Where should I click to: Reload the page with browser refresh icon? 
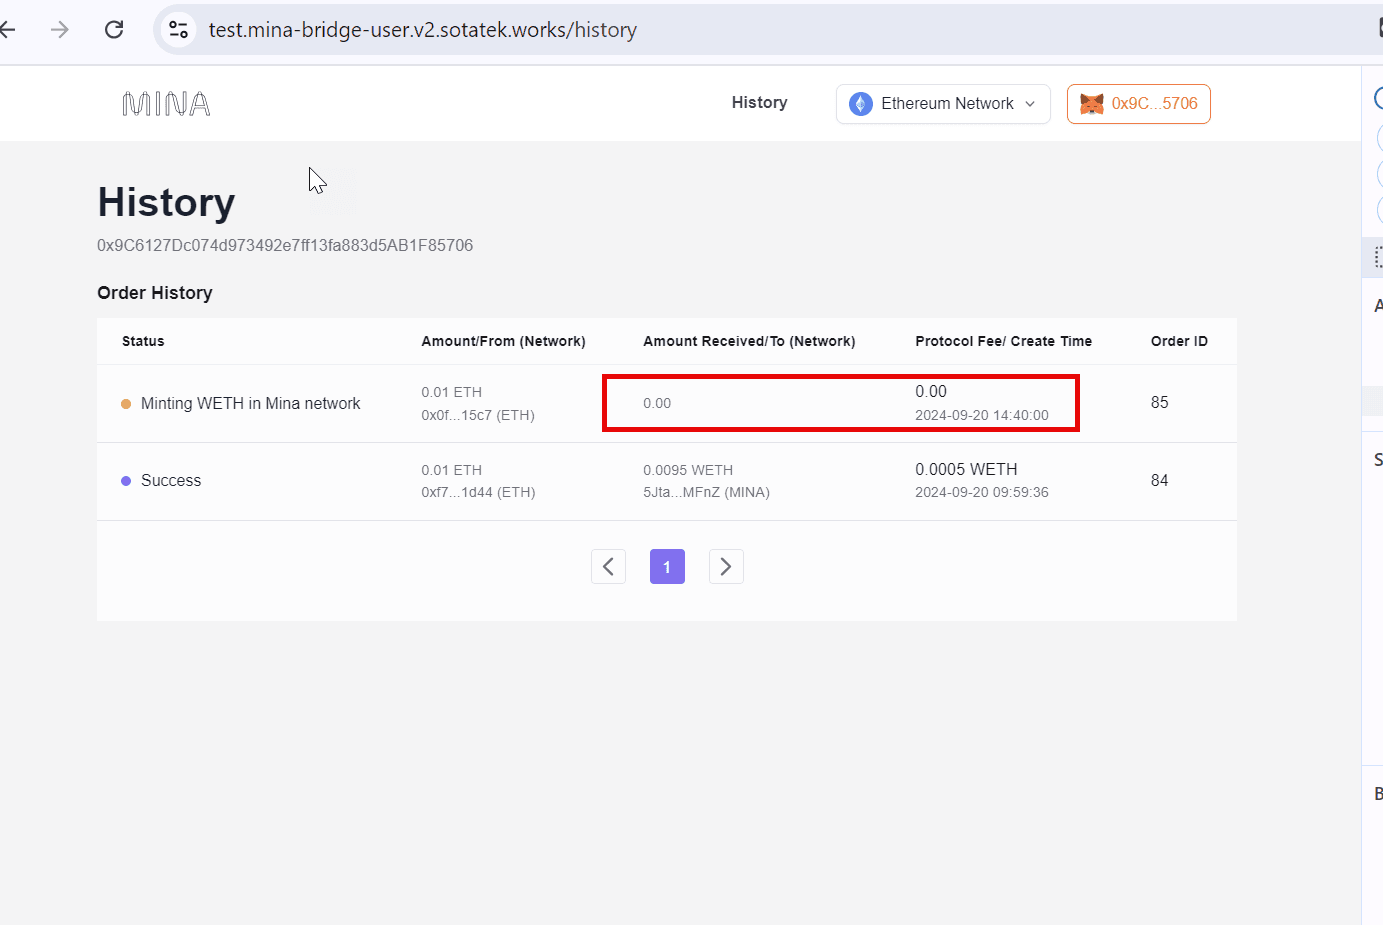point(114,30)
